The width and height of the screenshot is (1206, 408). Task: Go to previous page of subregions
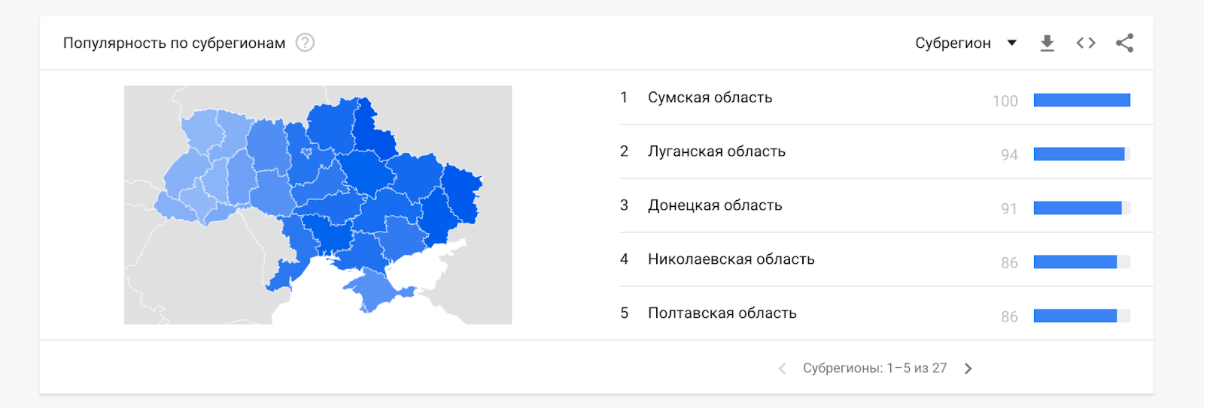(x=782, y=368)
